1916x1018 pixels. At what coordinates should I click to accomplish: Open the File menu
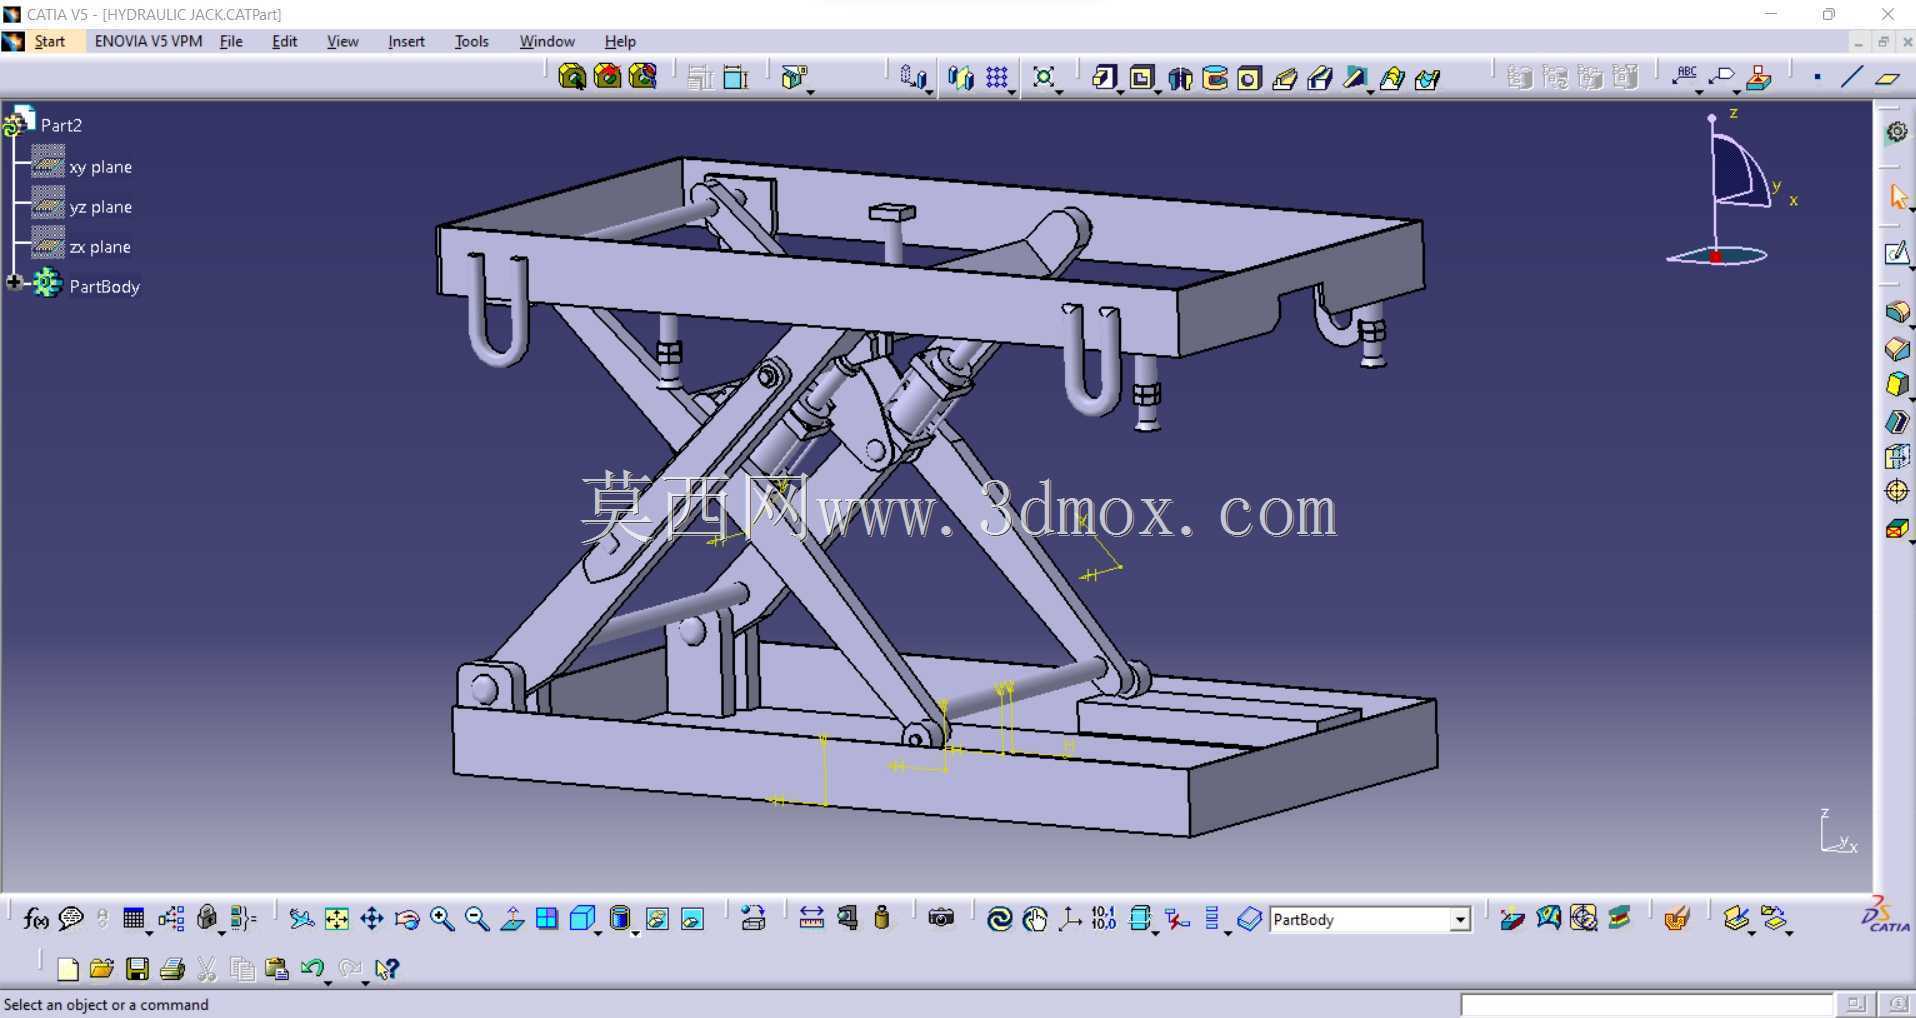pos(231,41)
